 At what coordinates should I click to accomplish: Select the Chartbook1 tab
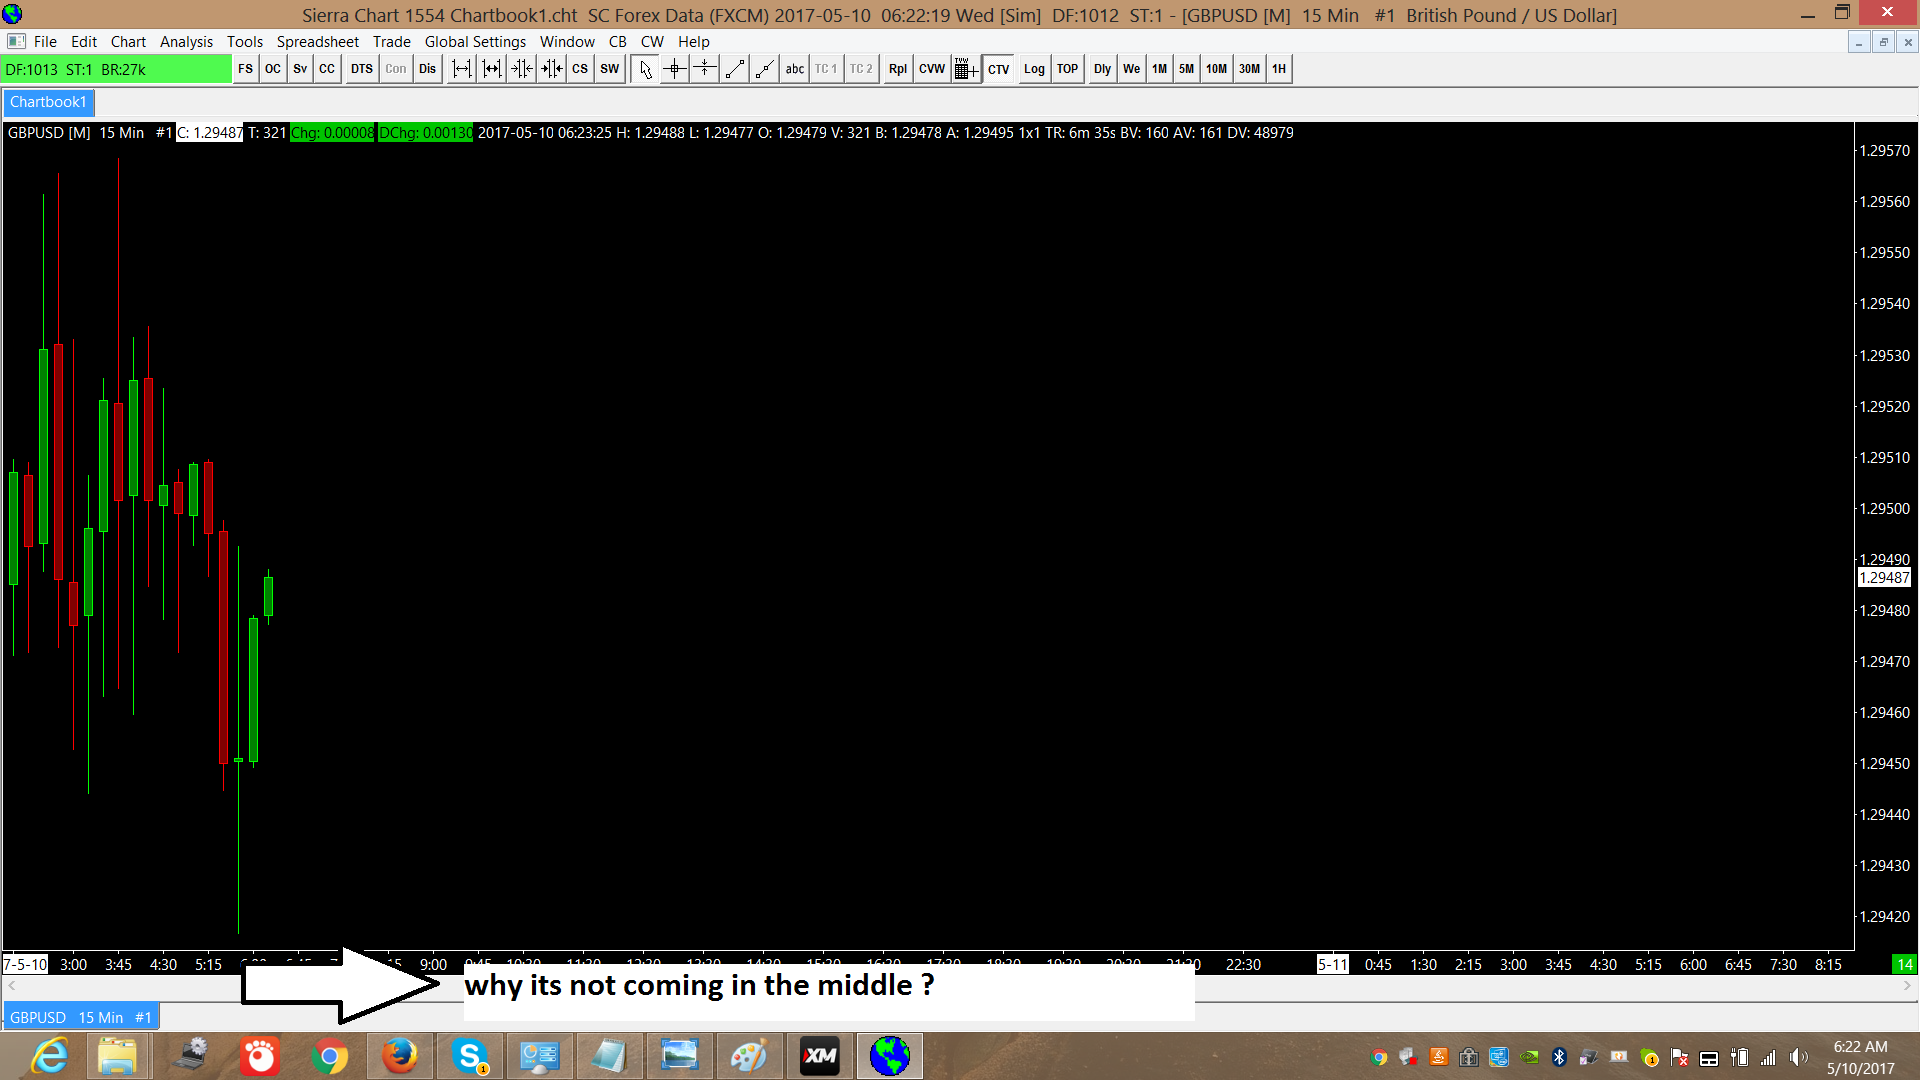point(48,102)
